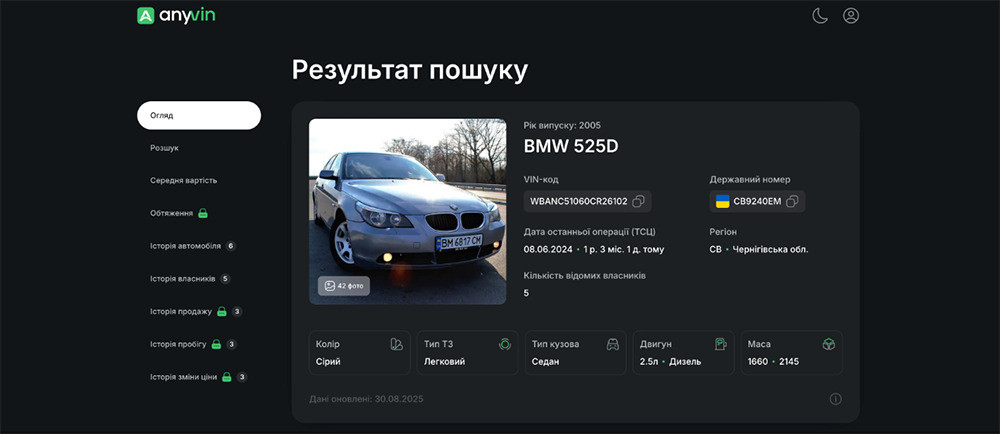Click the Рік випуску: 2005 text
Screen dimensions: 1000x434
pos(562,126)
